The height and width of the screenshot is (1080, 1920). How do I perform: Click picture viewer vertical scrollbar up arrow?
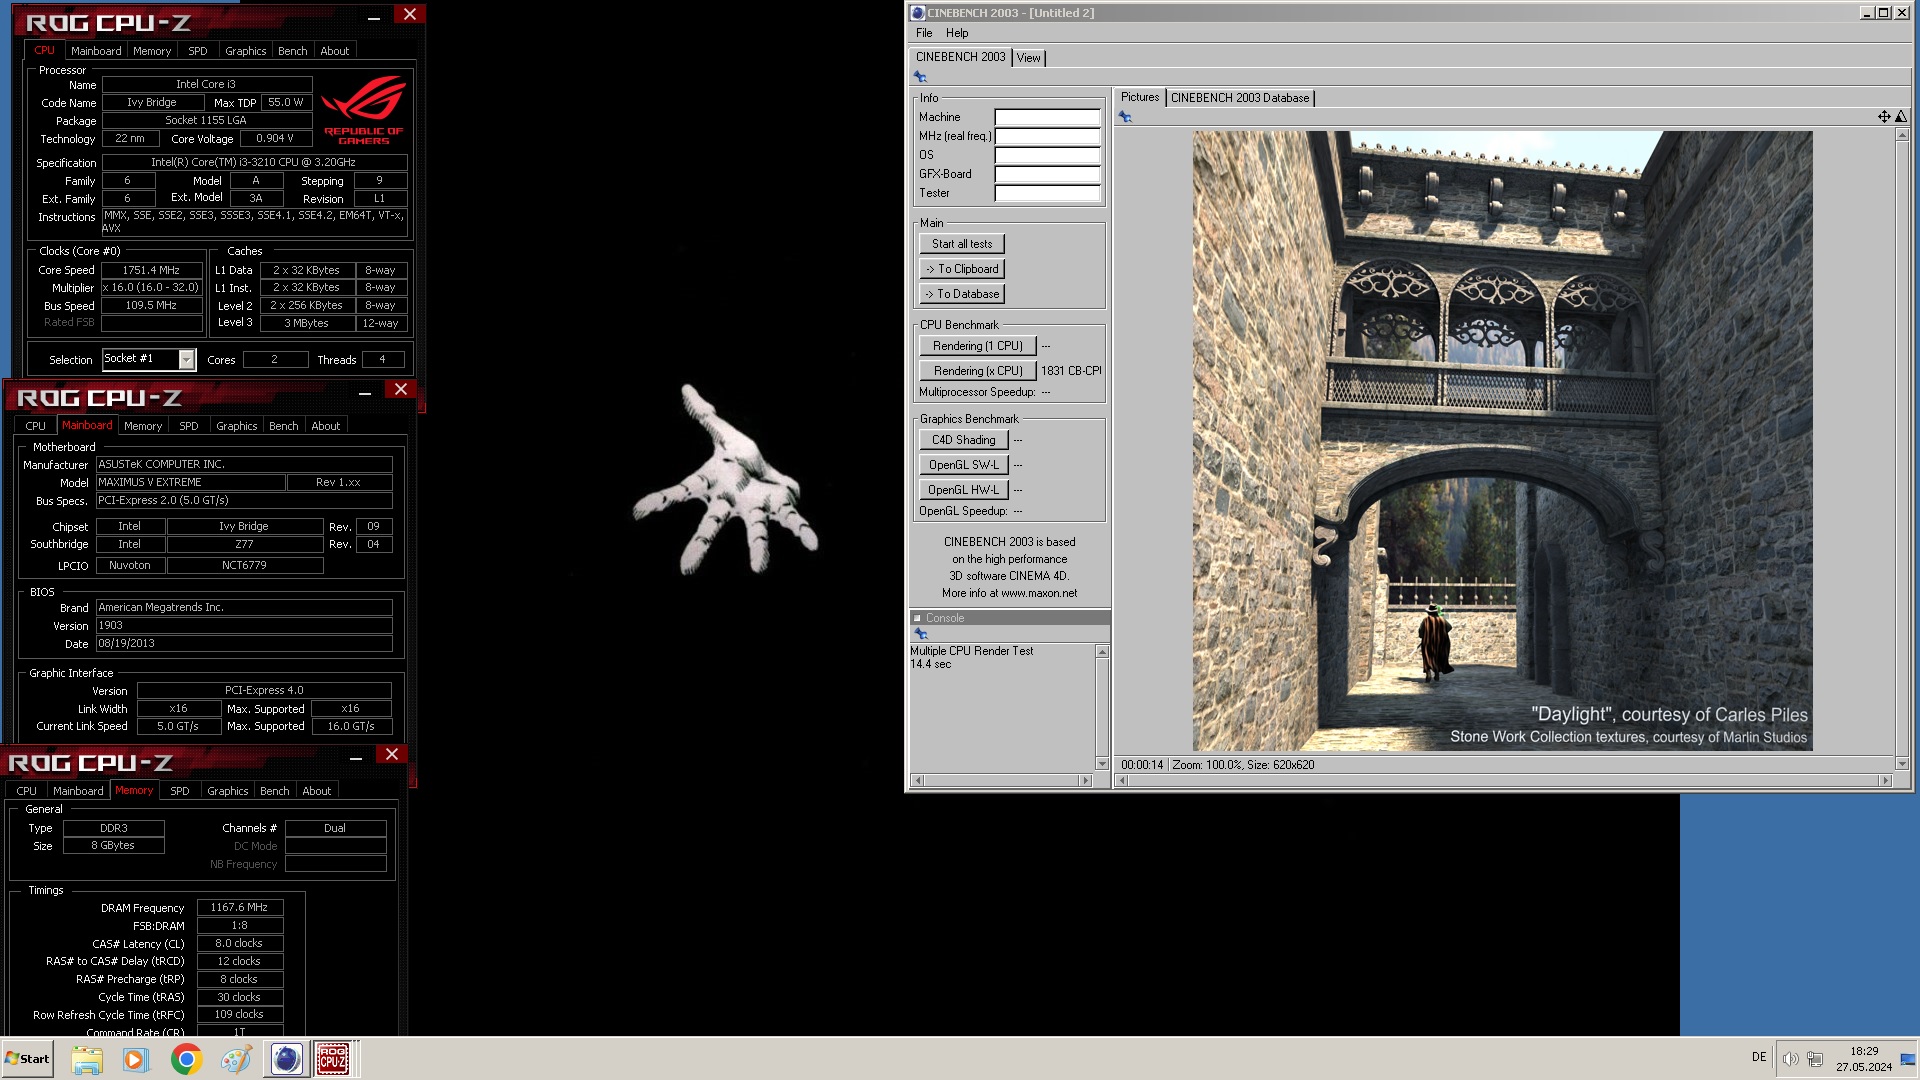(1901, 135)
